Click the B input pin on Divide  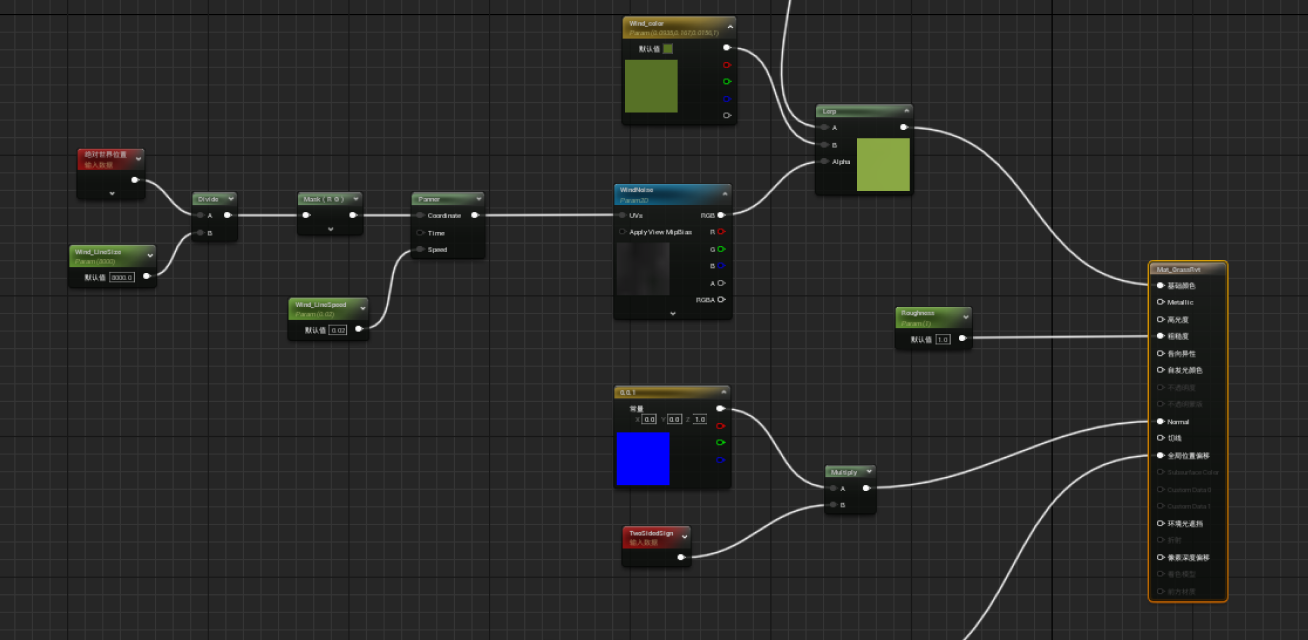tap(200, 233)
